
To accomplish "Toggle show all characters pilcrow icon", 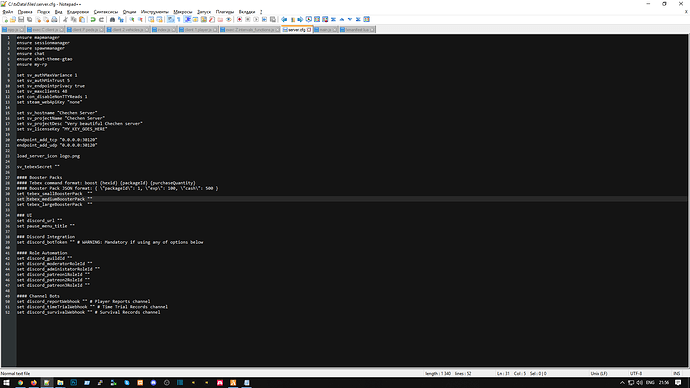I will [x=178, y=19].
